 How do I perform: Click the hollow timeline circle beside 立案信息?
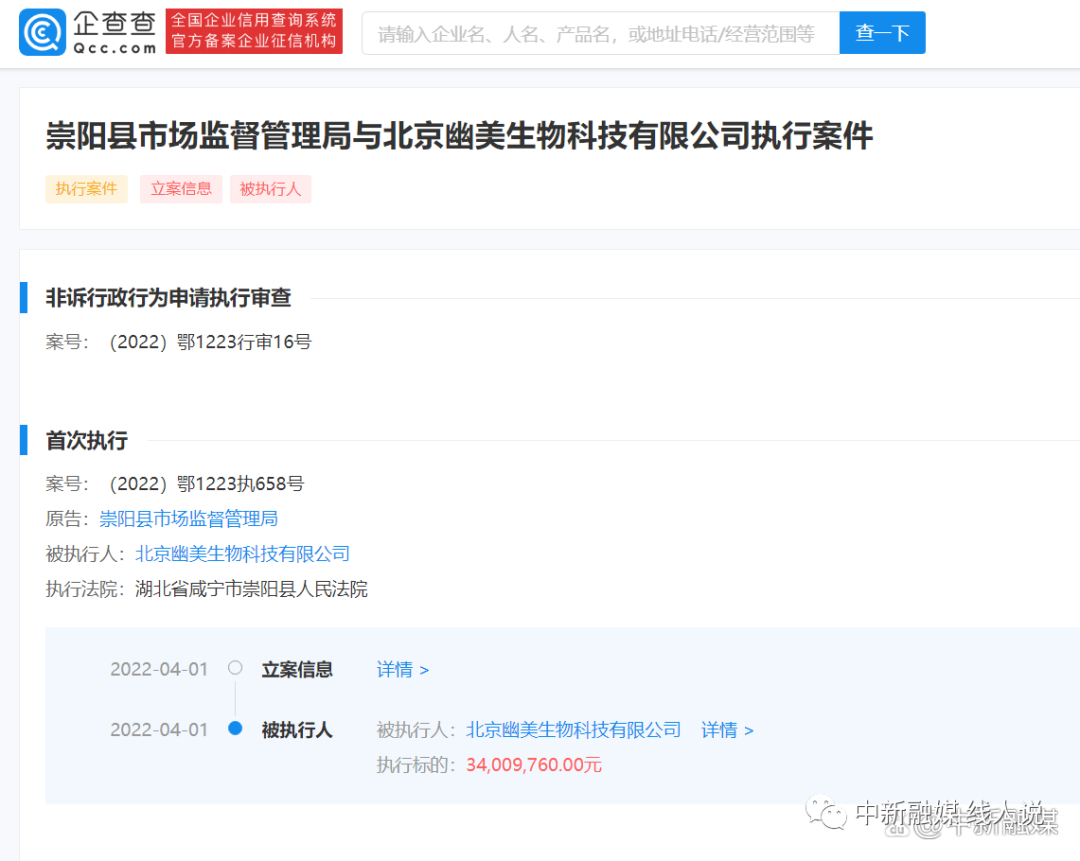point(234,669)
